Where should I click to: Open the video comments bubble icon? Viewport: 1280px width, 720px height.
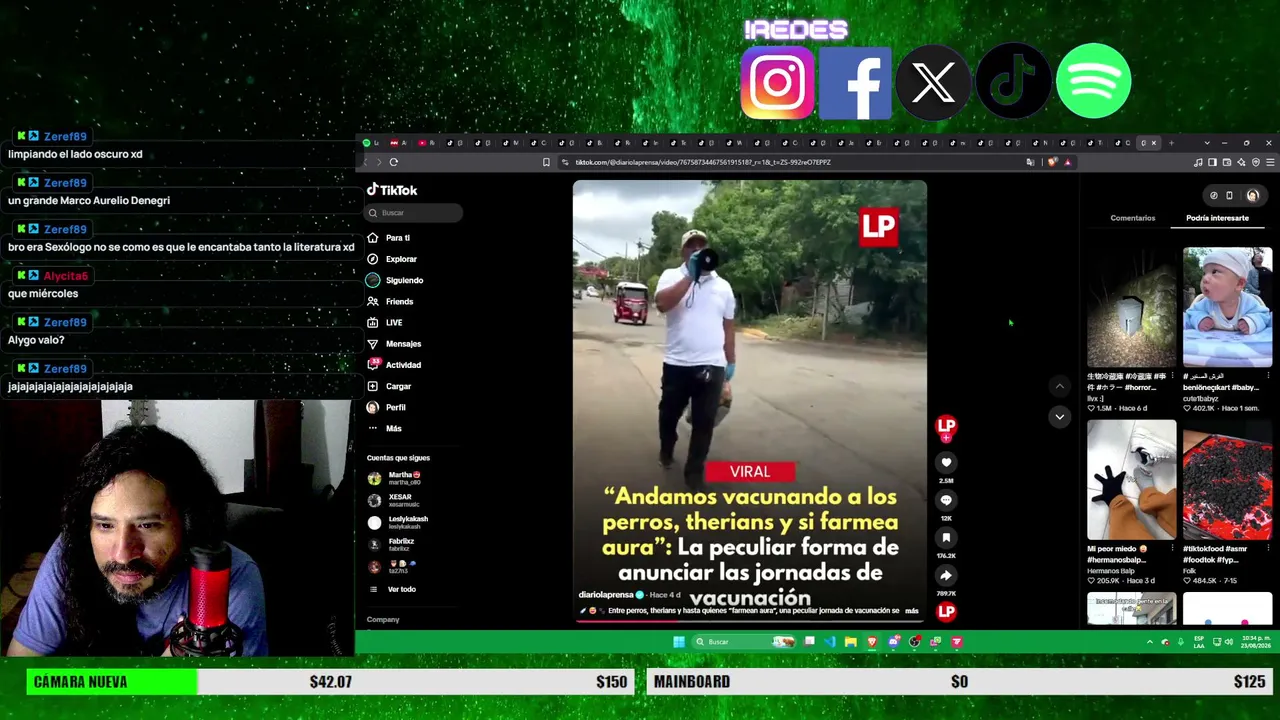(946, 500)
